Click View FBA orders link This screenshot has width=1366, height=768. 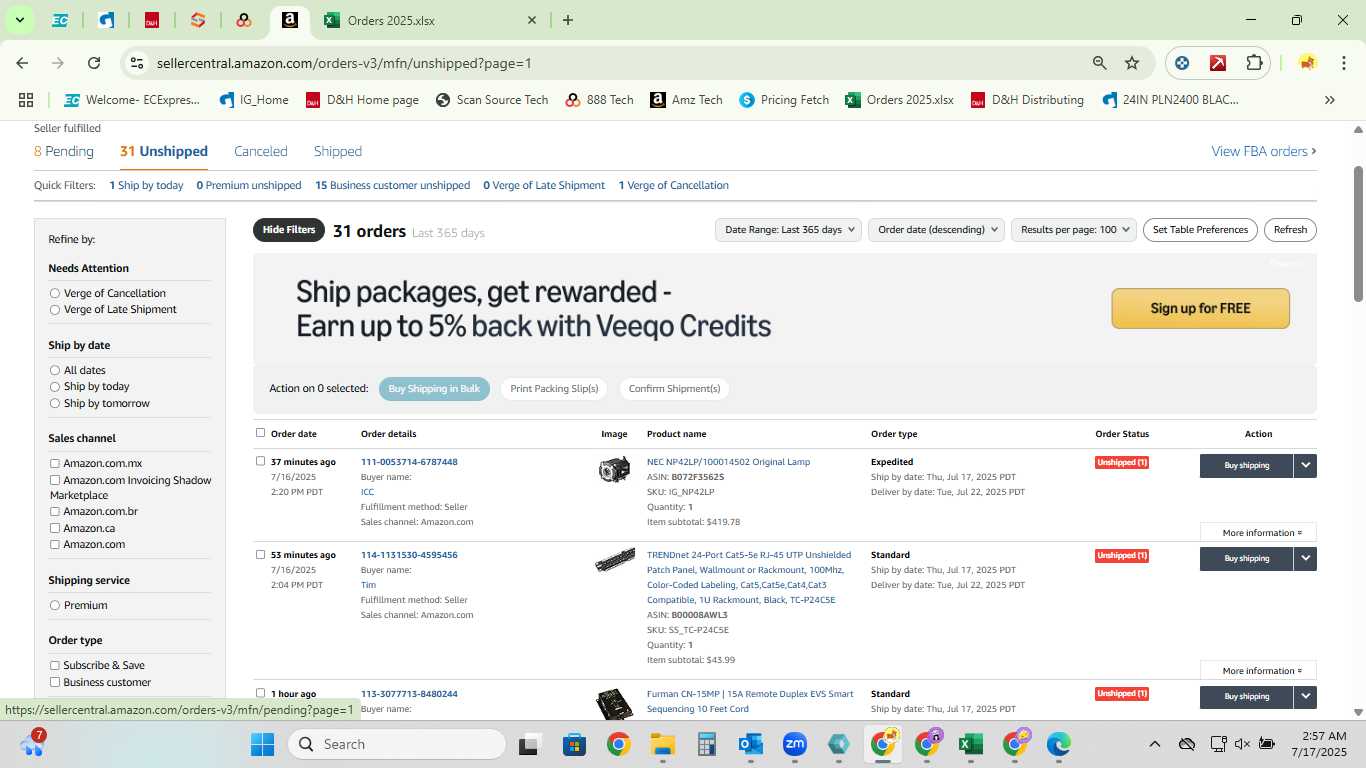pyautogui.click(x=1263, y=152)
